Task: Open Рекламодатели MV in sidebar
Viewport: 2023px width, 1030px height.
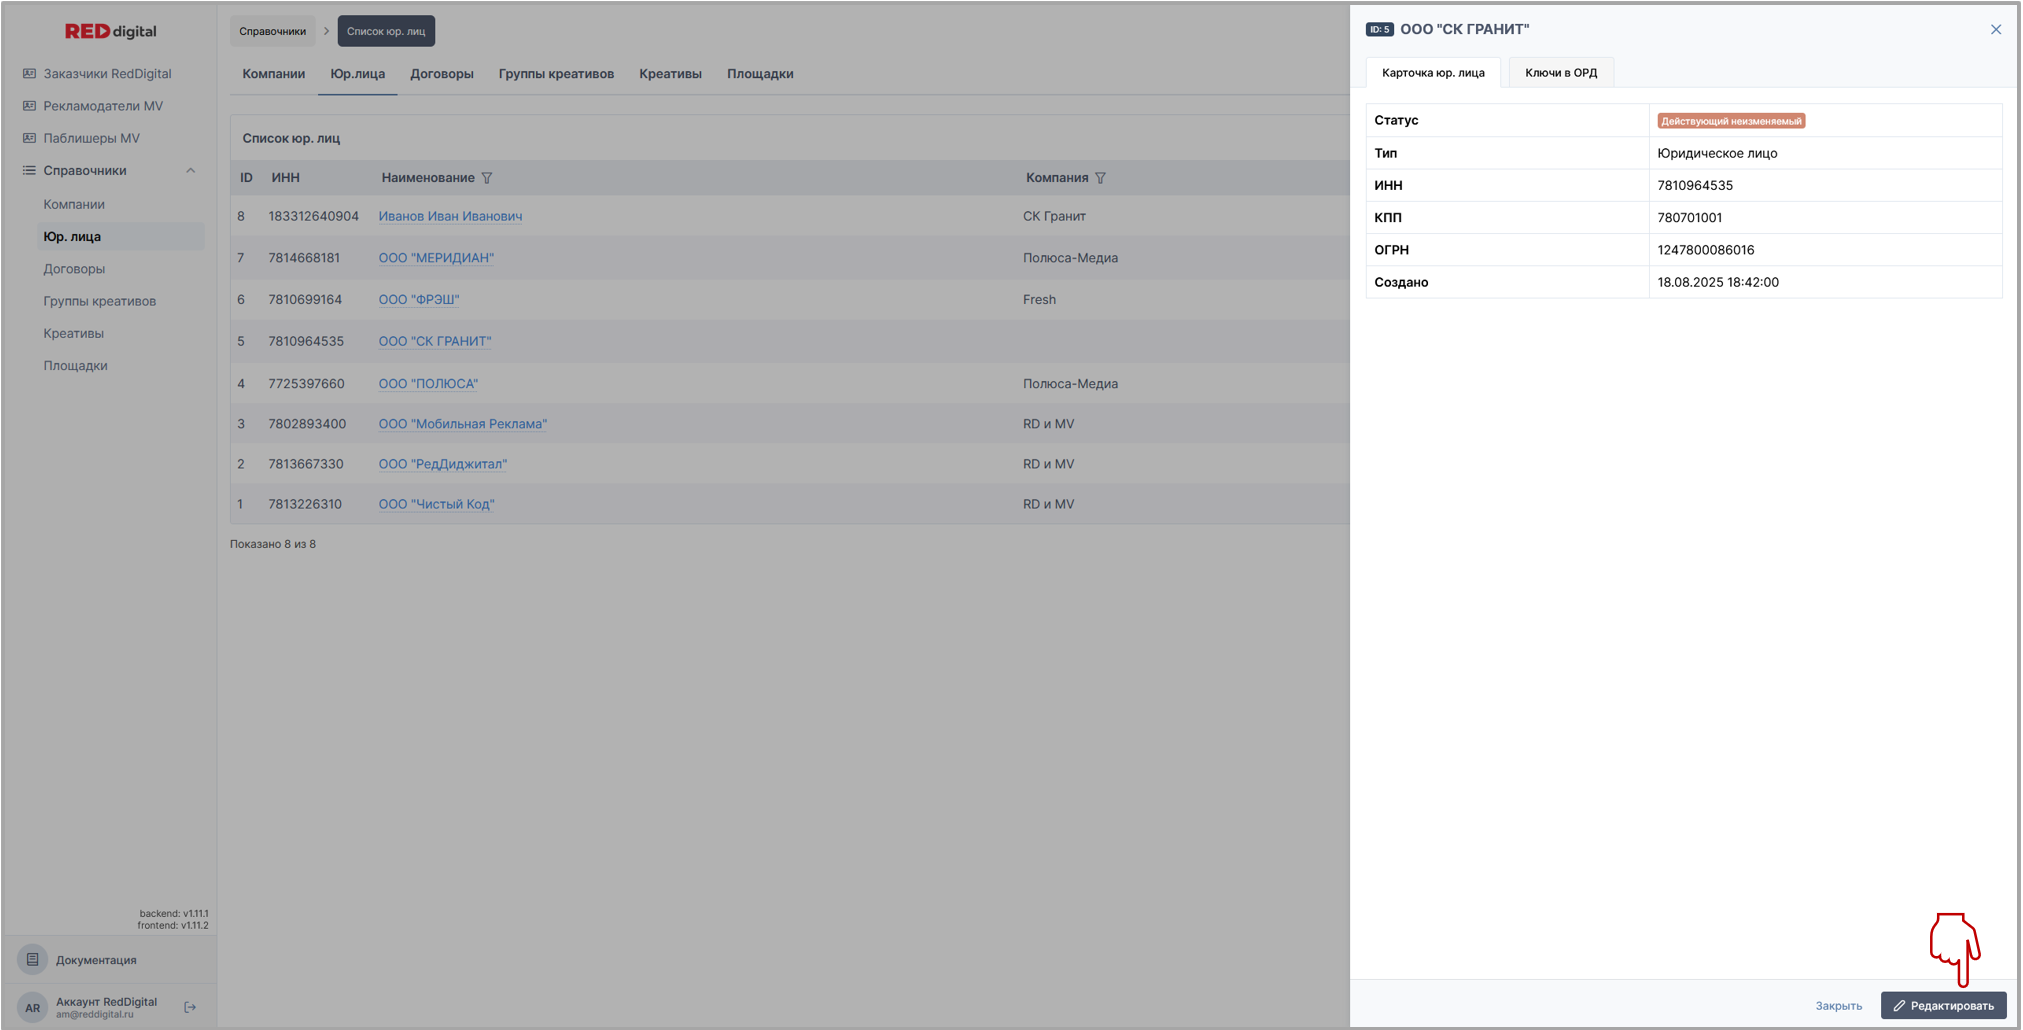Action: pos(102,106)
